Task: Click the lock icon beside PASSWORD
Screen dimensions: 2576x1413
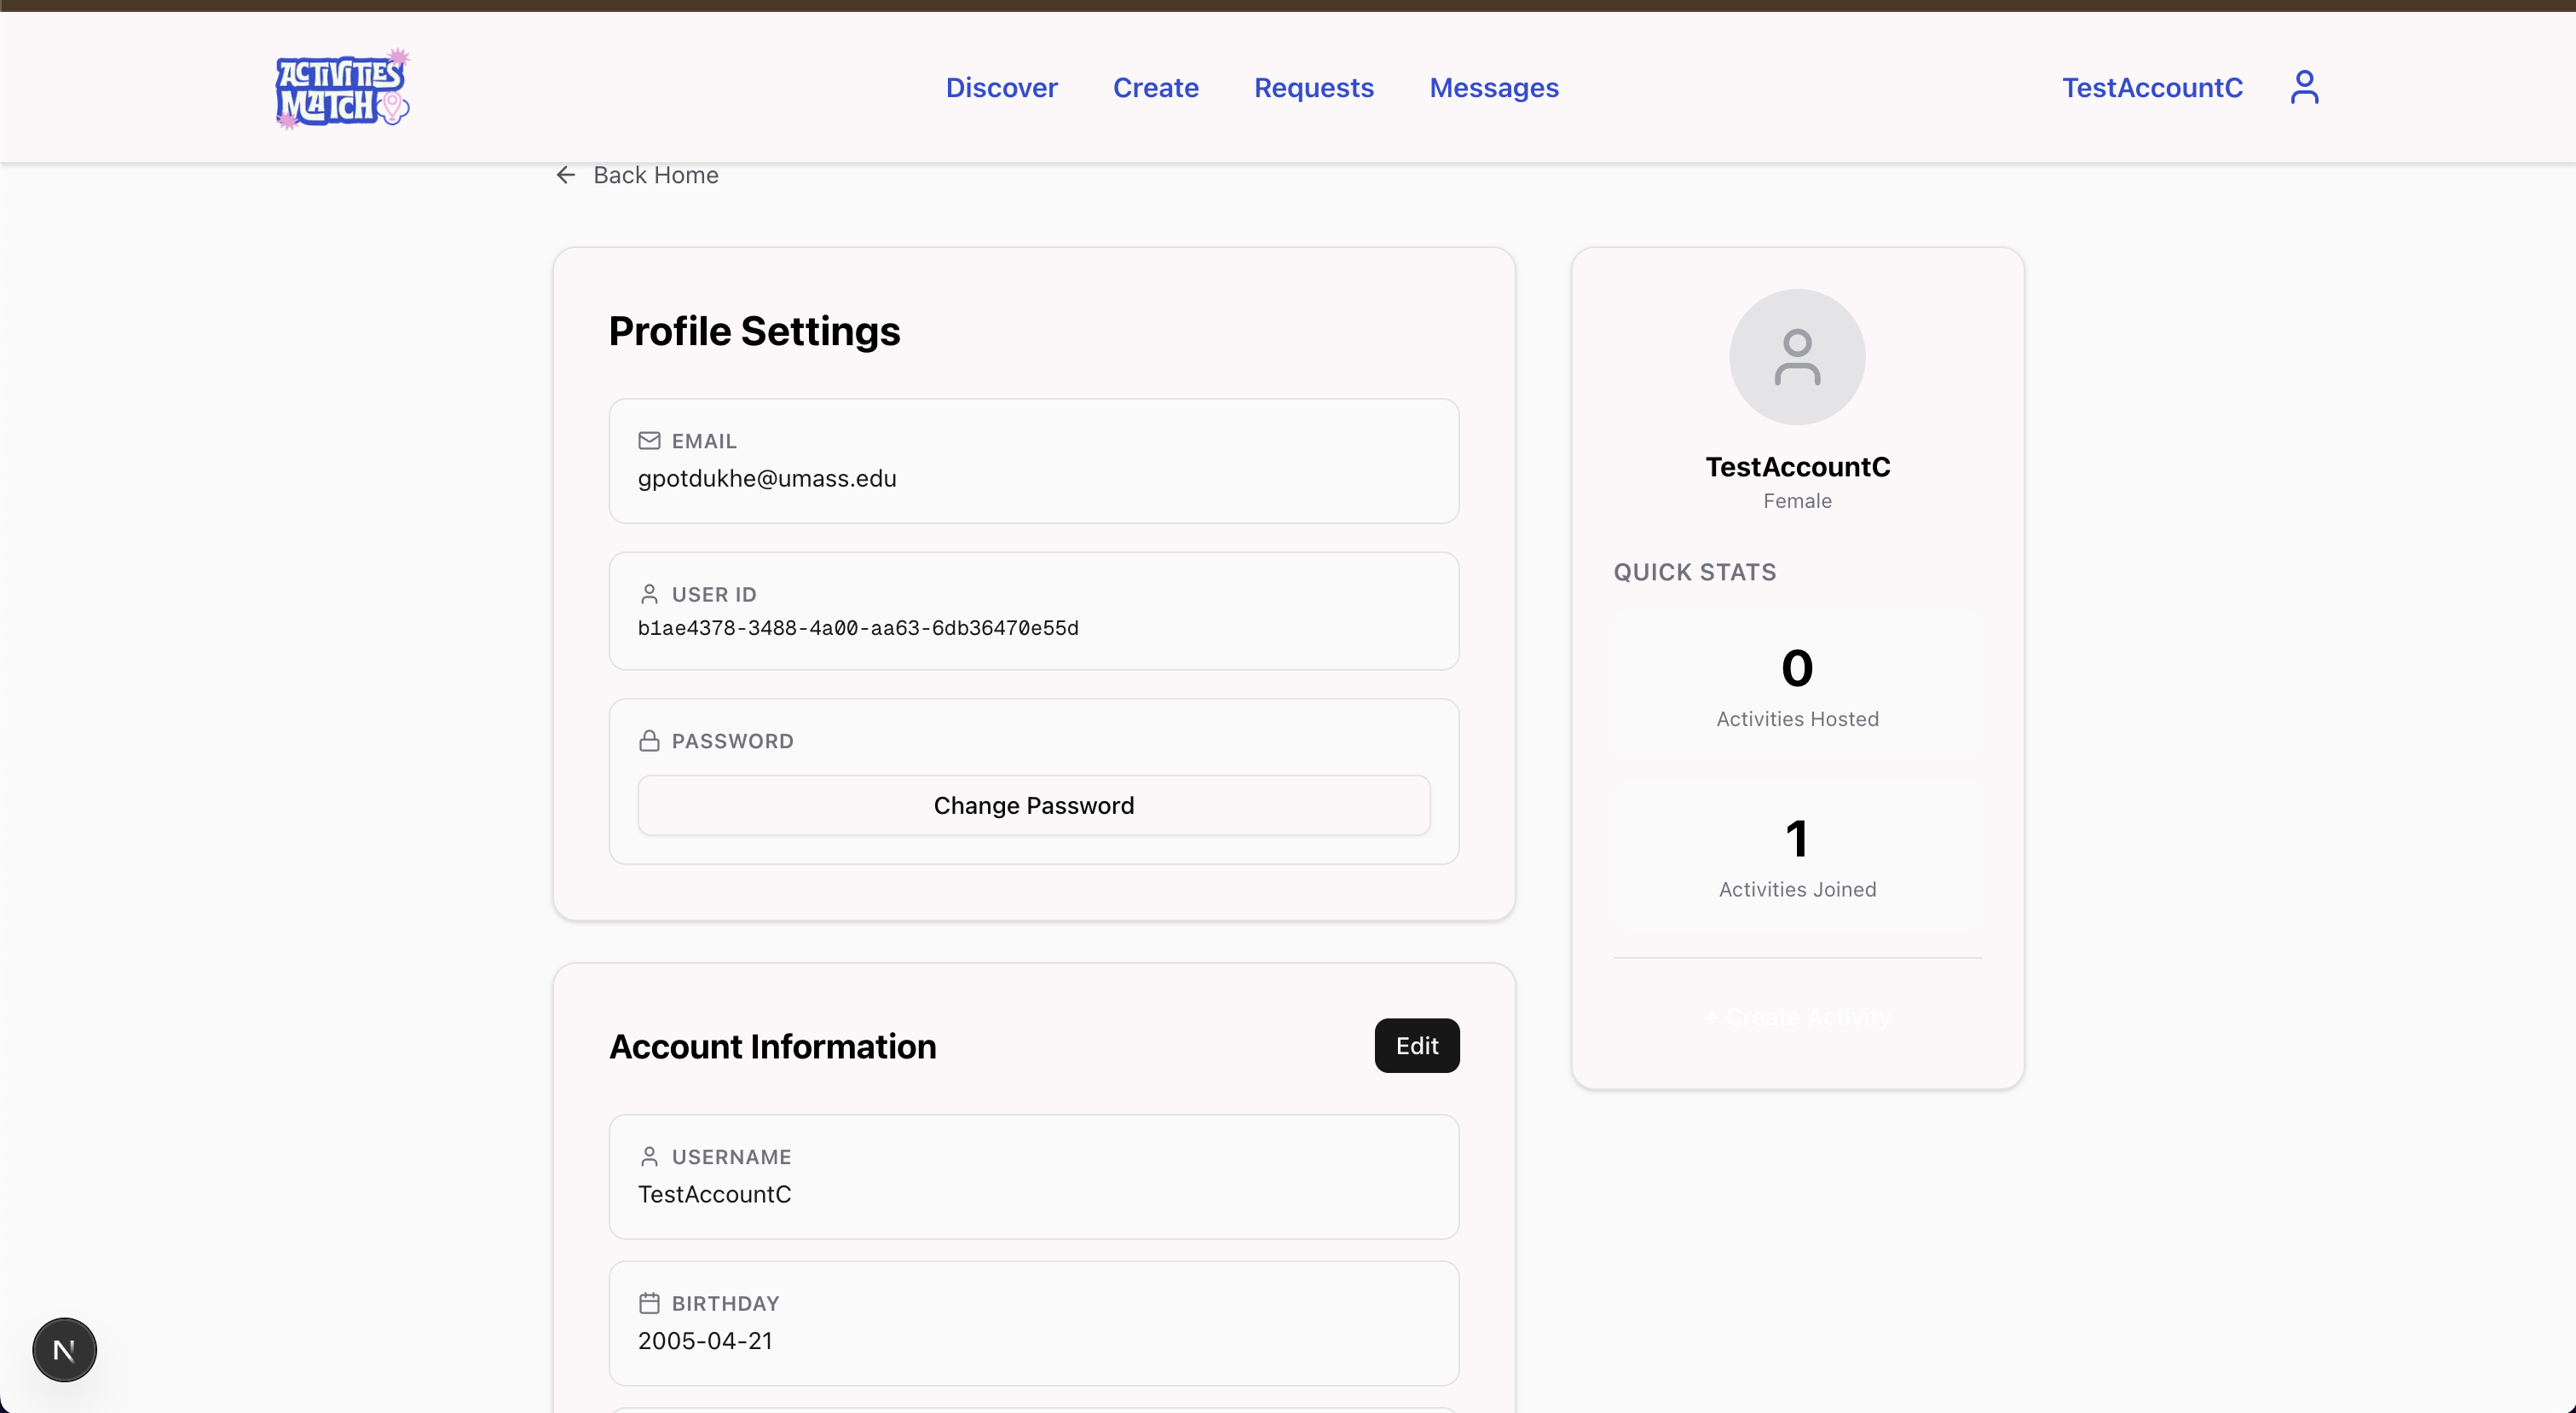Action: tap(649, 741)
